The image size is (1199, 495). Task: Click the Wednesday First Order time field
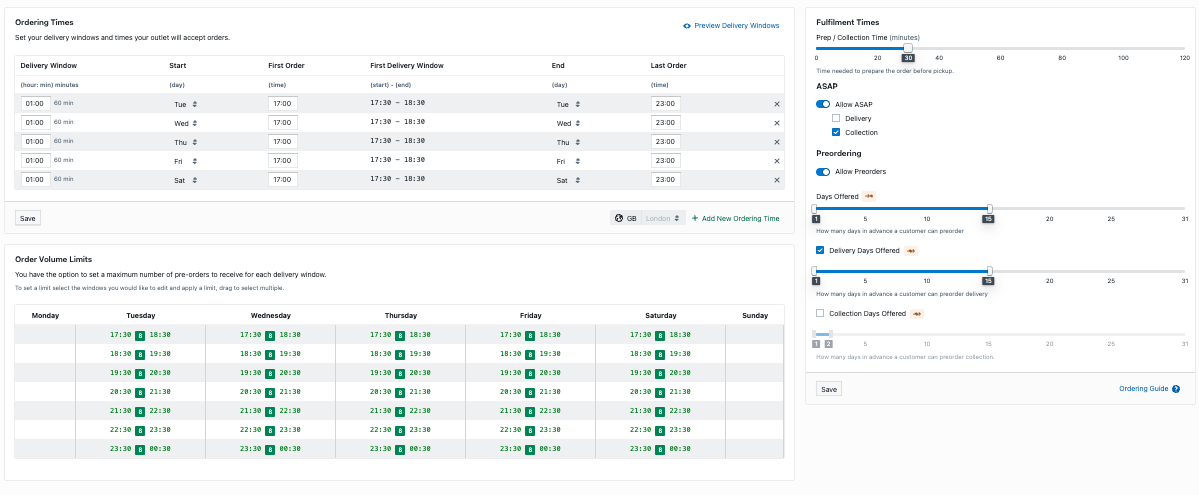(x=283, y=123)
